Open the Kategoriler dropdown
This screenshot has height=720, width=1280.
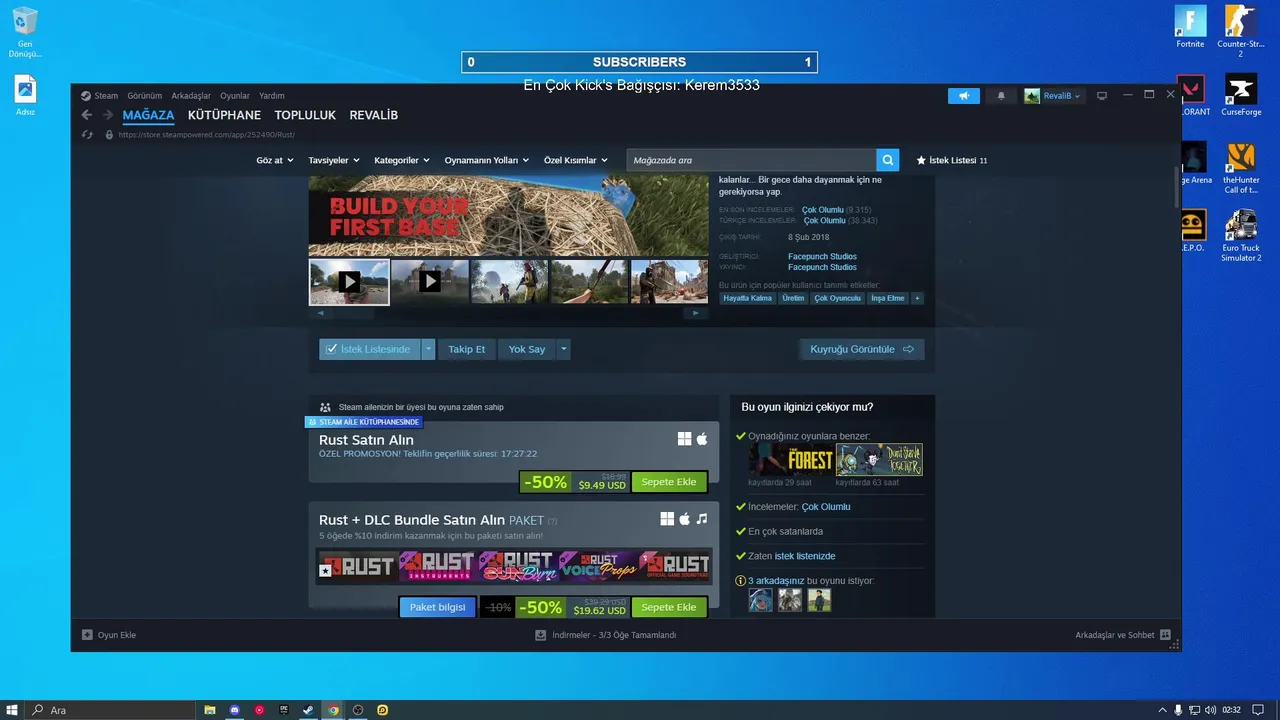pos(401,160)
